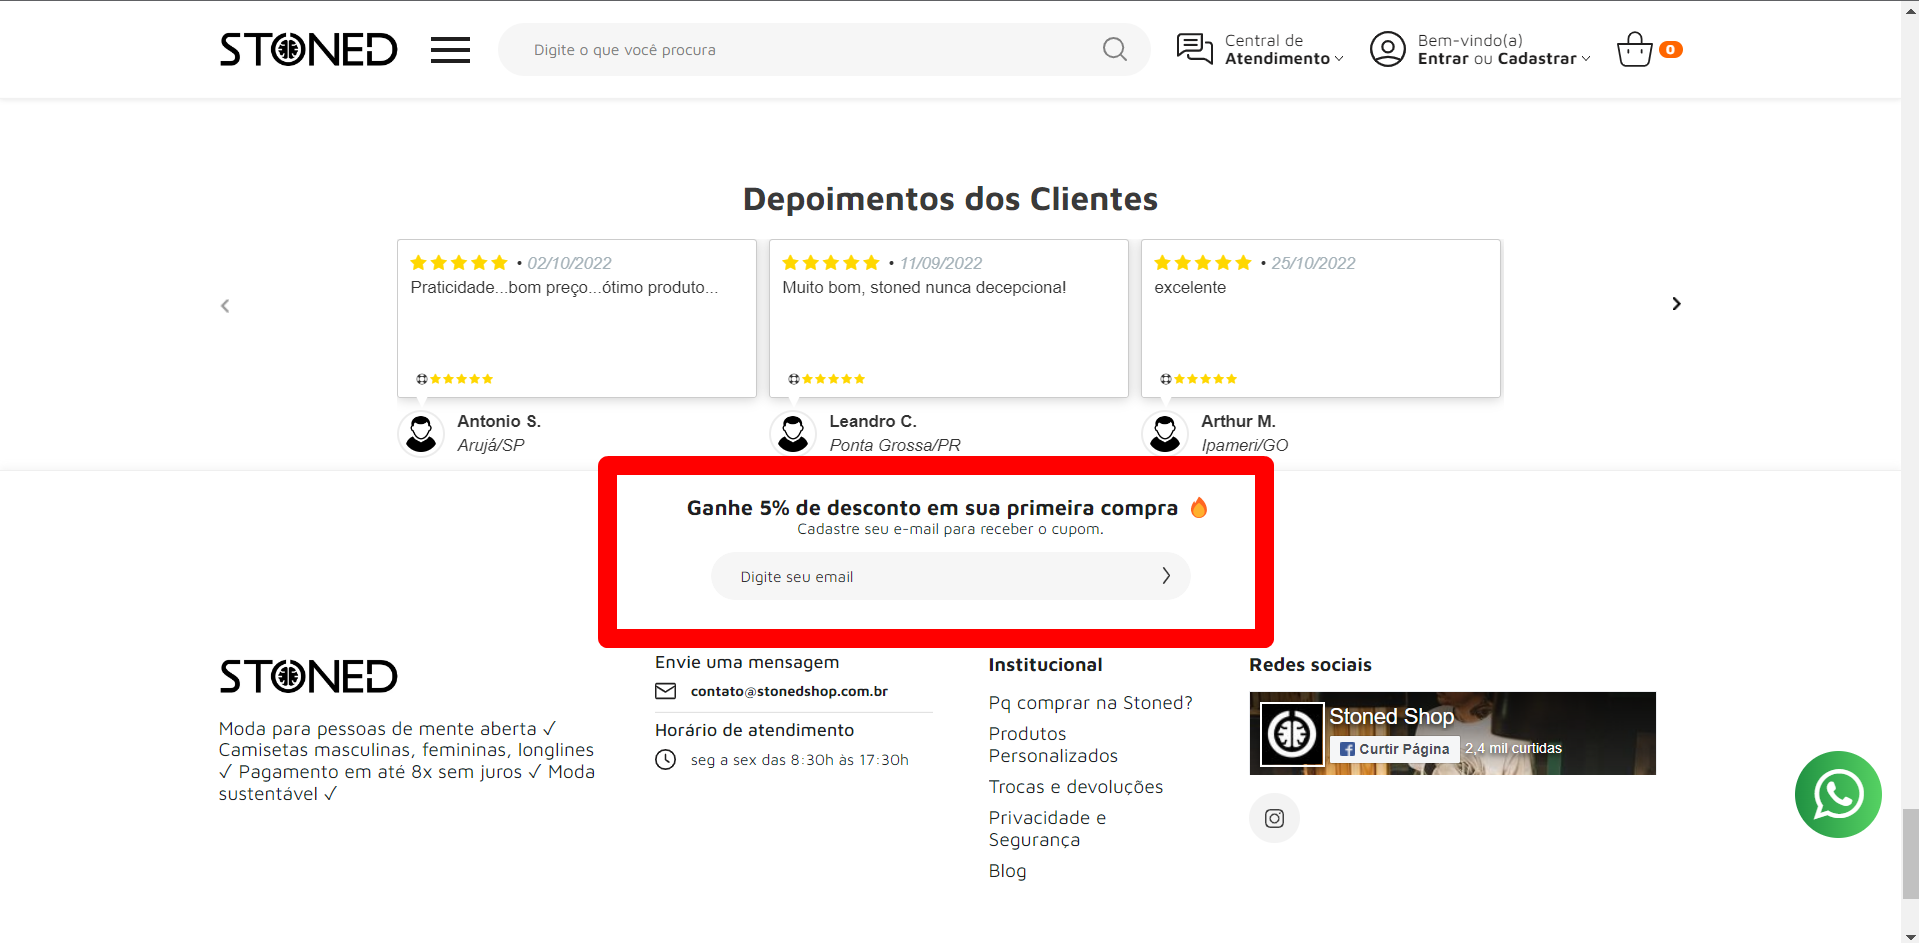Show previous testimonials with left arrow
This screenshot has height=943, width=1919.
point(225,306)
